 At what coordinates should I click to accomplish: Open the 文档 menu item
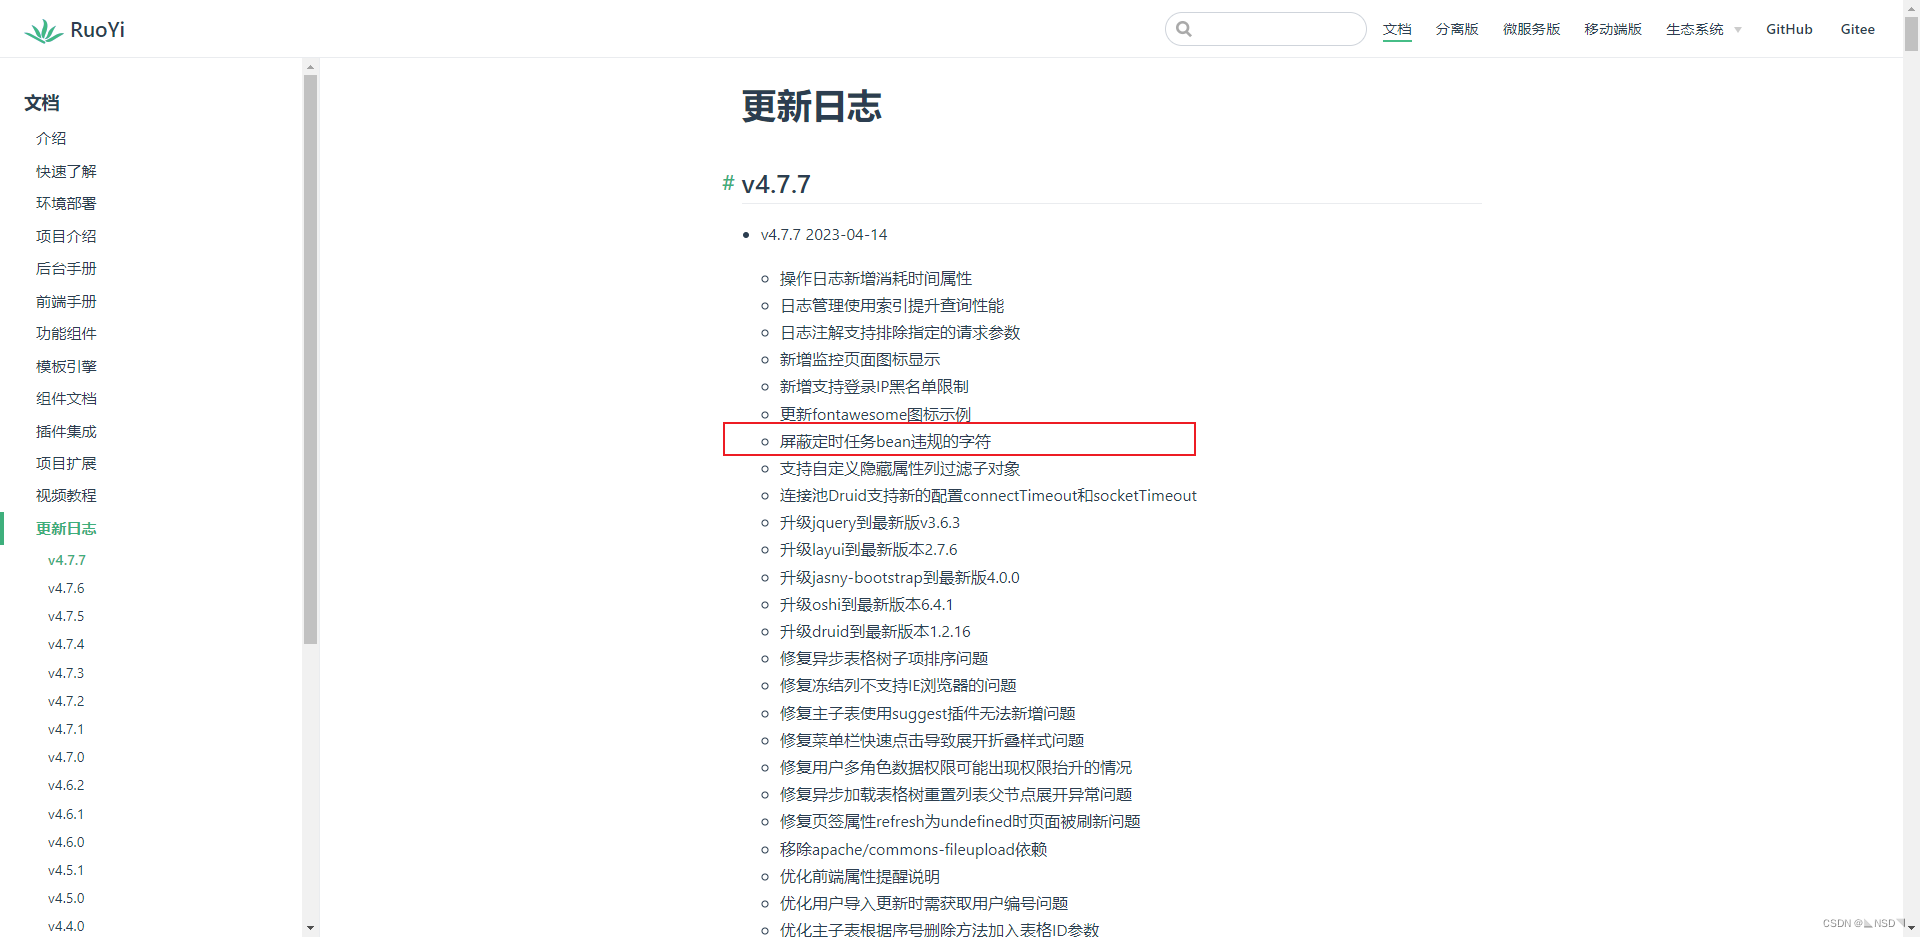pos(1397,29)
